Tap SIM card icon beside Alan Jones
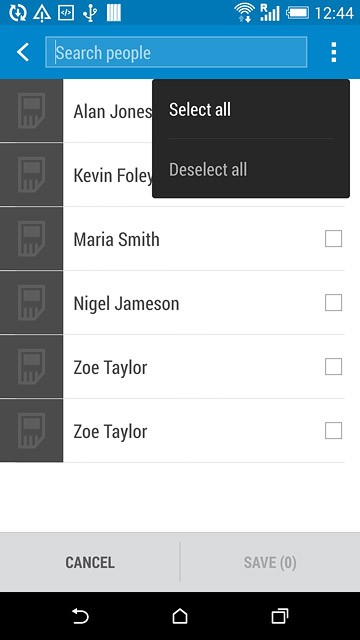Screen dimensions: 360x640 click(31, 111)
